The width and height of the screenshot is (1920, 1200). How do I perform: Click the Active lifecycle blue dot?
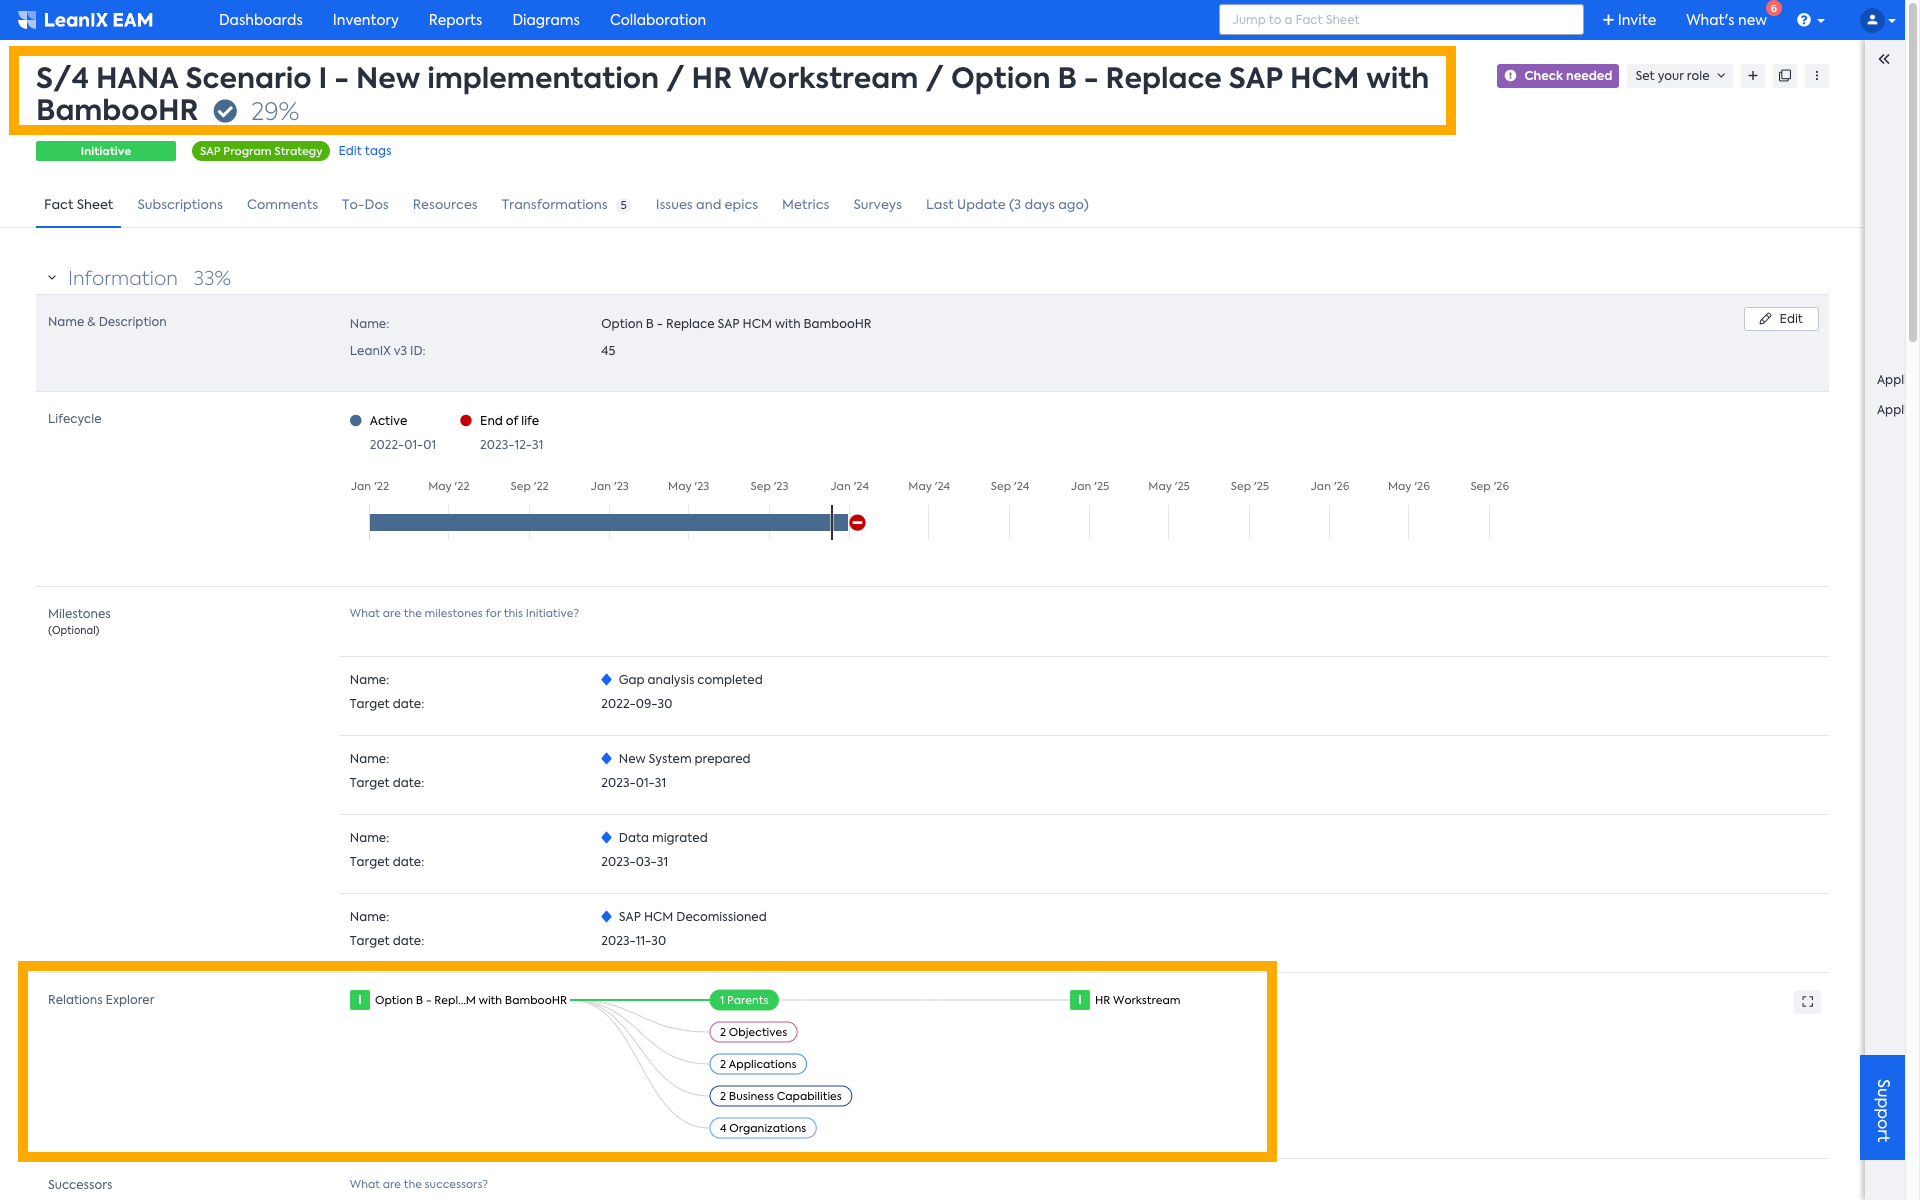(356, 421)
